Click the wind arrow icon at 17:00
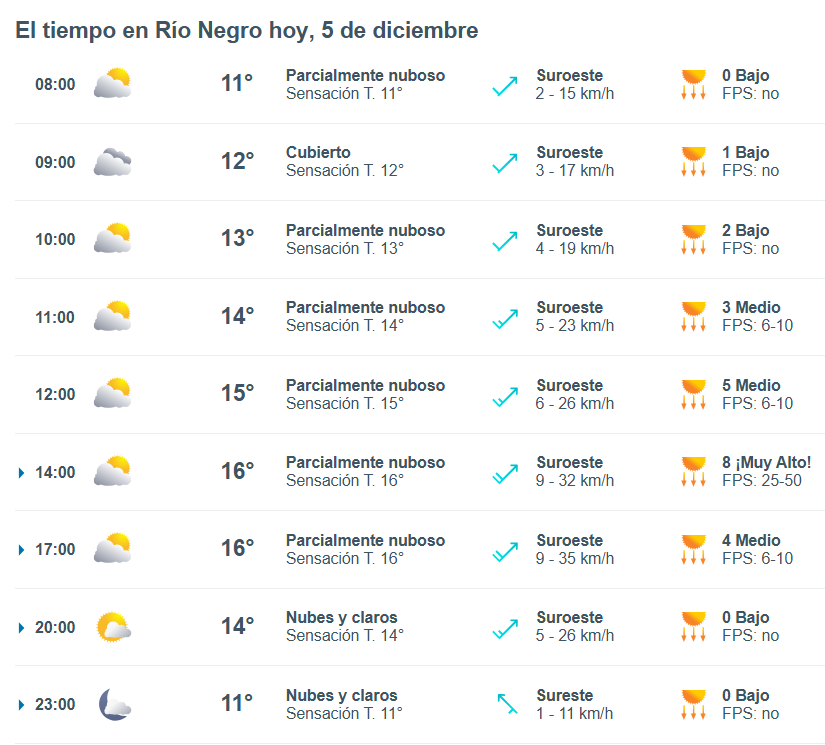 click(505, 550)
